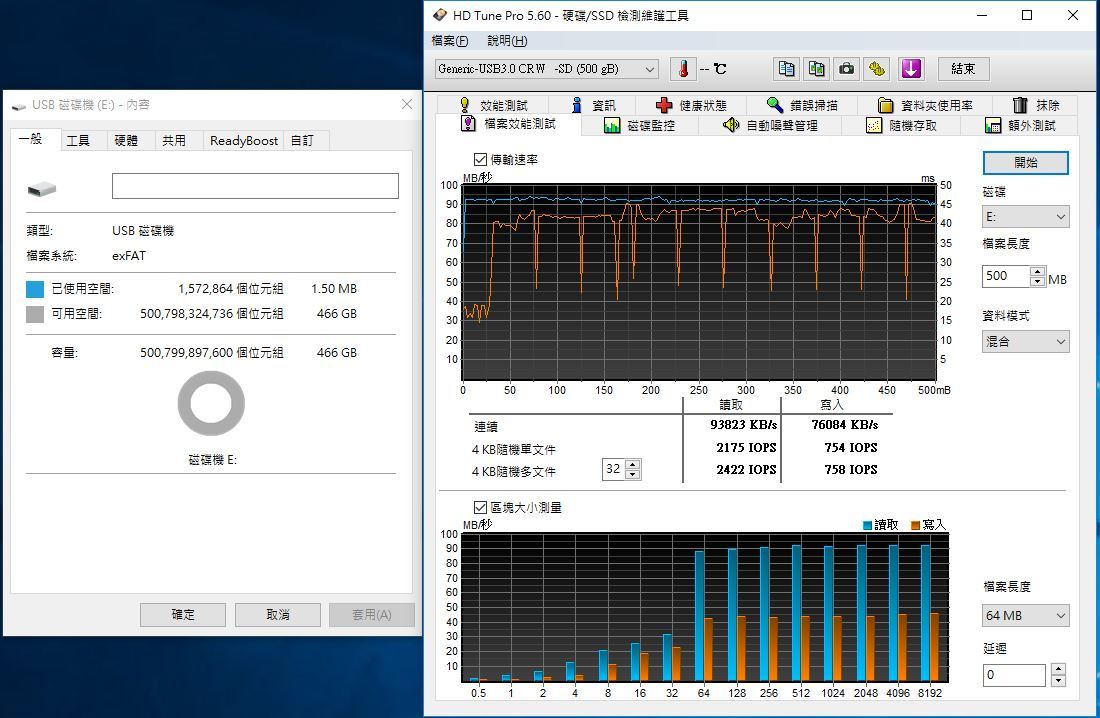The image size is (1100, 718).
Task: Click the camera save screenshot icon
Action: pyautogui.click(x=847, y=69)
